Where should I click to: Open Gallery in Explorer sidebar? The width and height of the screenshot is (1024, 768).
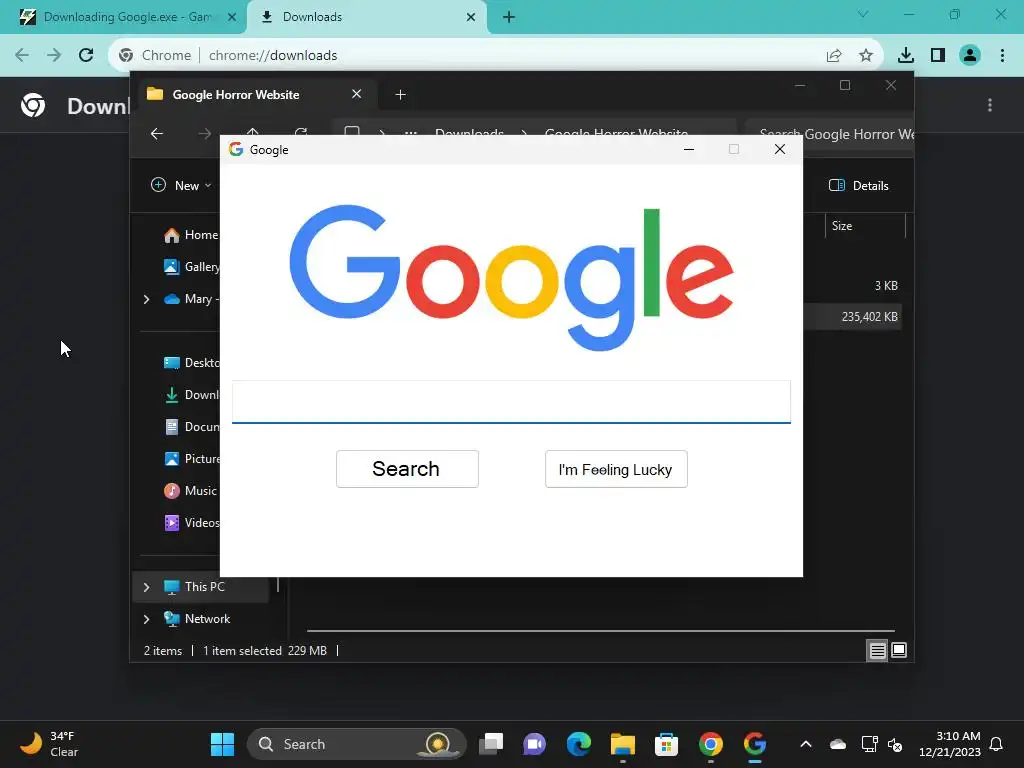[191, 267]
